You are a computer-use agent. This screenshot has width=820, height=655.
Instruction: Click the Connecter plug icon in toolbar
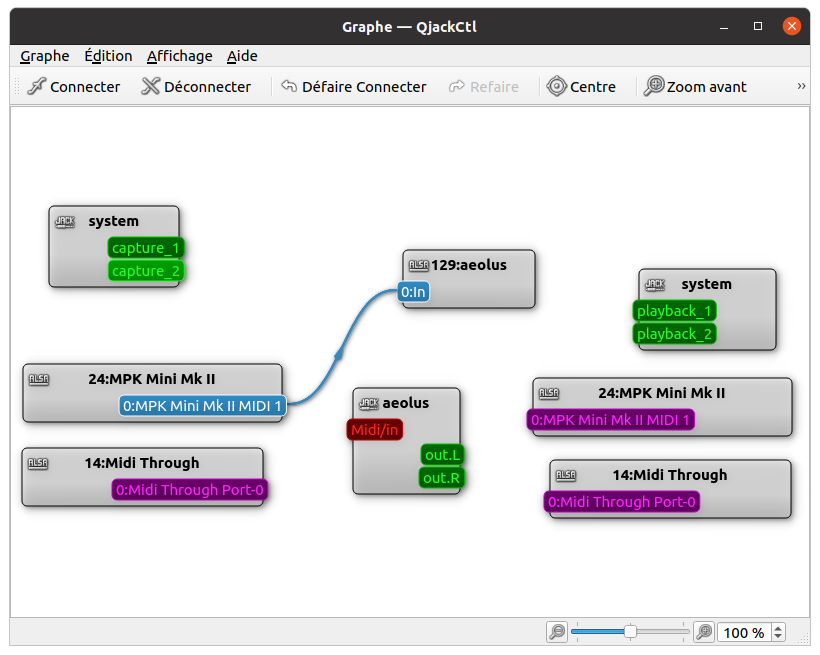(x=36, y=87)
